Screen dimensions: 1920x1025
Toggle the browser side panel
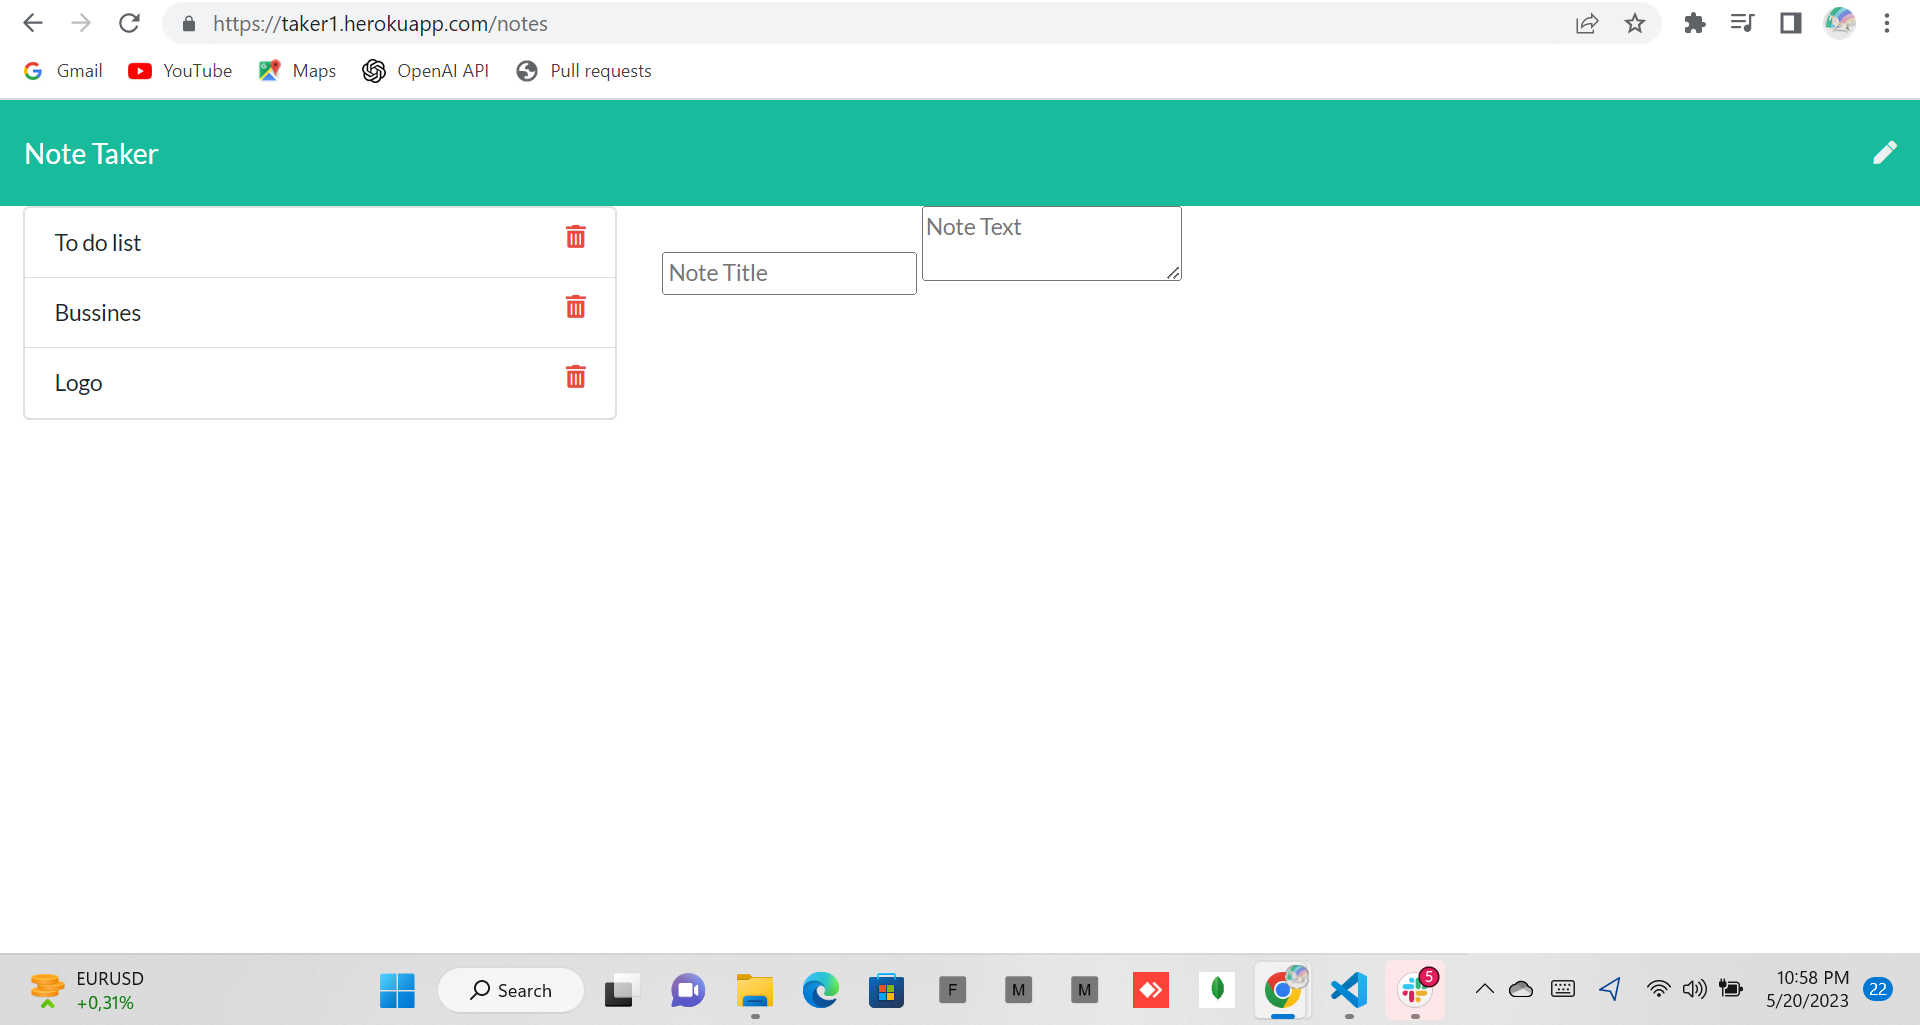tap(1790, 22)
